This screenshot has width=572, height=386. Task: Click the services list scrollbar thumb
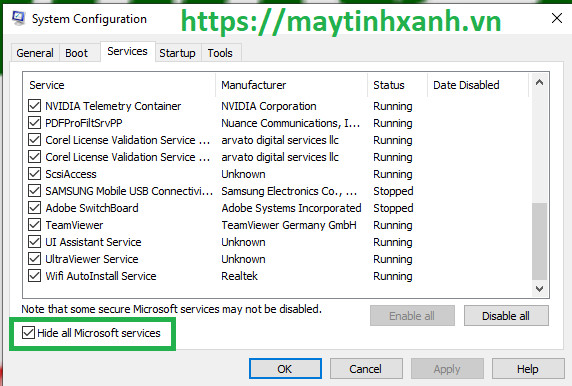click(539, 241)
